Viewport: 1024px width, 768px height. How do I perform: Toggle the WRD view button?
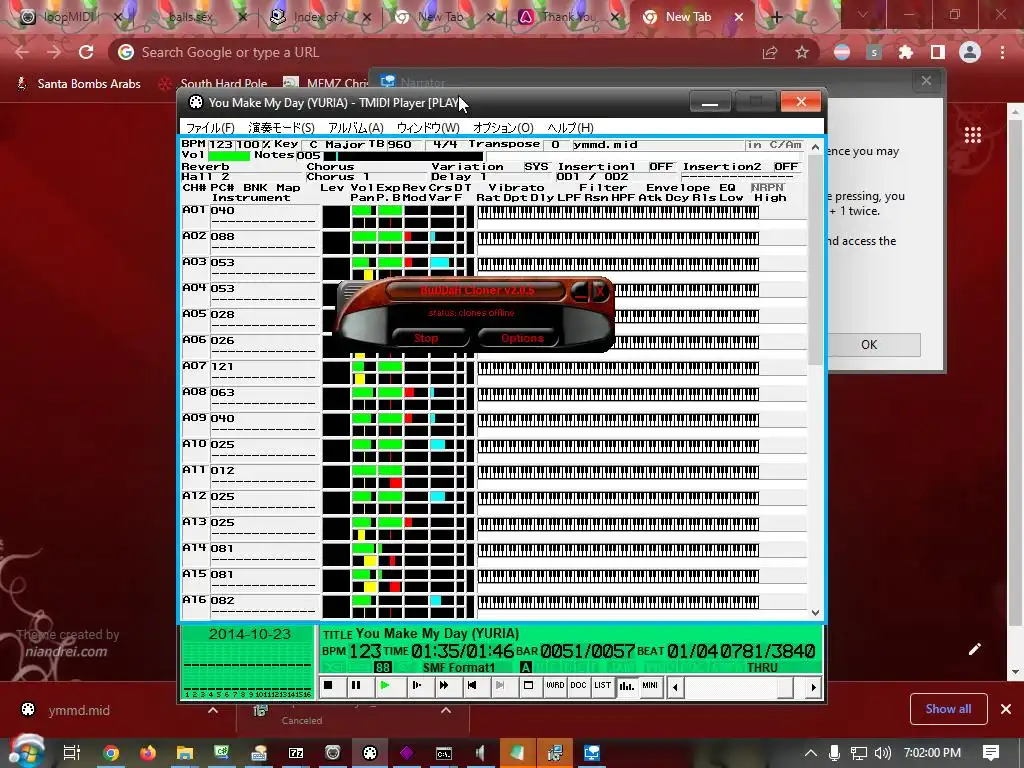pyautogui.click(x=555, y=686)
